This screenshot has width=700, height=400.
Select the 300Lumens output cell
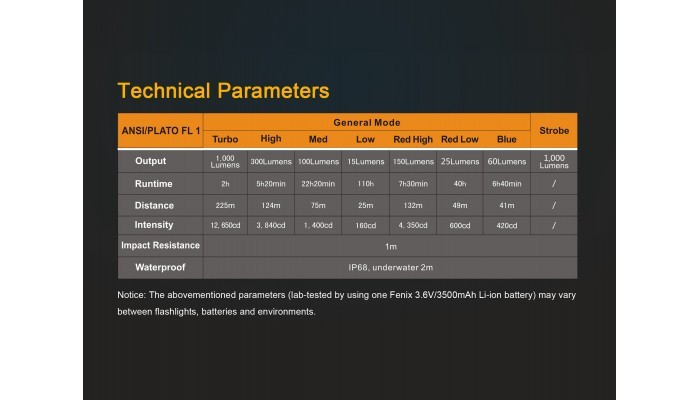click(271, 162)
